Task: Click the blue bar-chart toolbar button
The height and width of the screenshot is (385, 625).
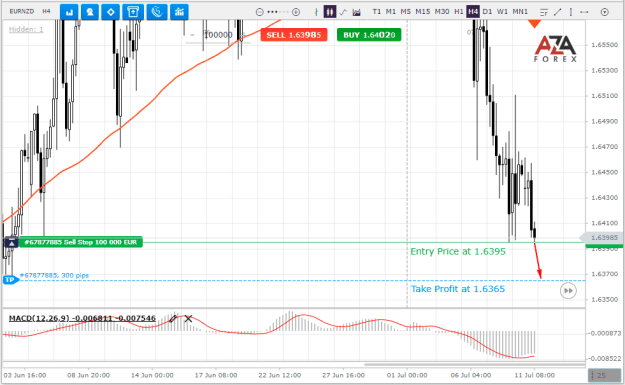Action: (69, 12)
